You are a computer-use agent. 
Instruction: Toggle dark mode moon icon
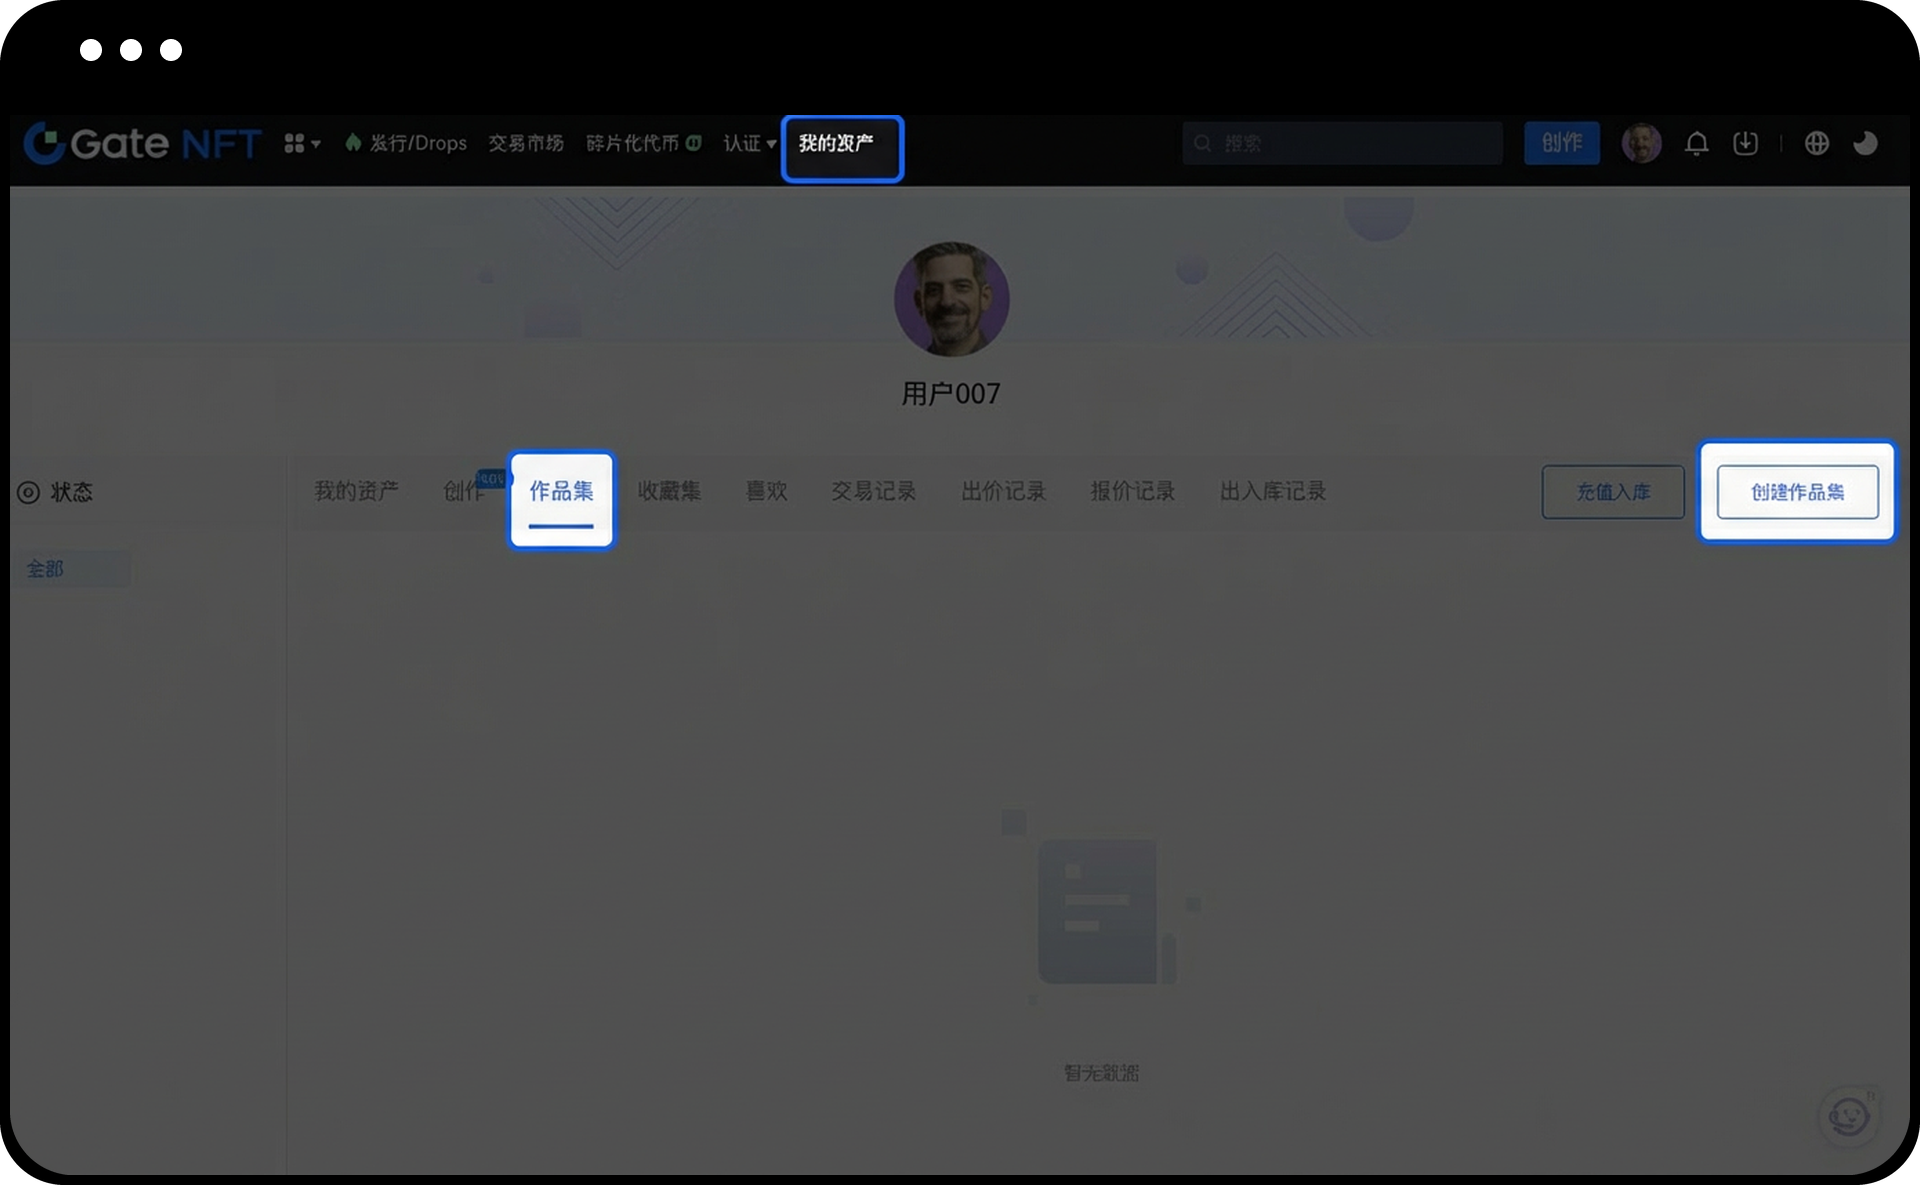point(1865,144)
